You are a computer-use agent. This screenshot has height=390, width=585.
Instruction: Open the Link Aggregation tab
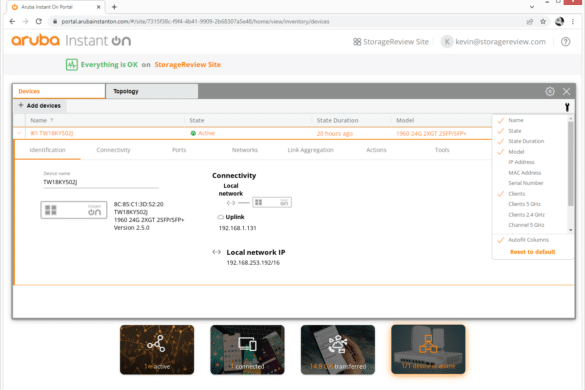click(x=310, y=150)
